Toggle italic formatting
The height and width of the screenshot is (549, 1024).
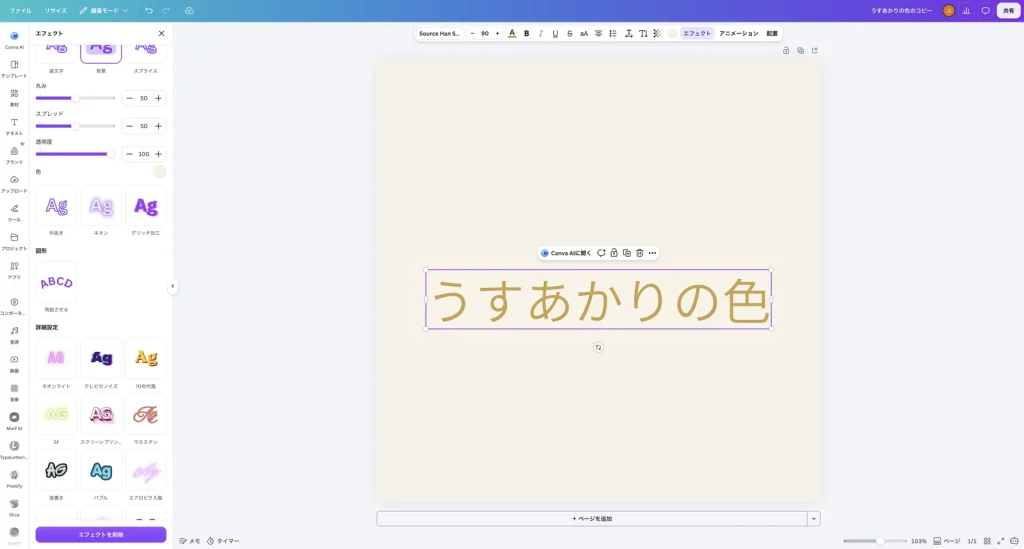tap(541, 33)
